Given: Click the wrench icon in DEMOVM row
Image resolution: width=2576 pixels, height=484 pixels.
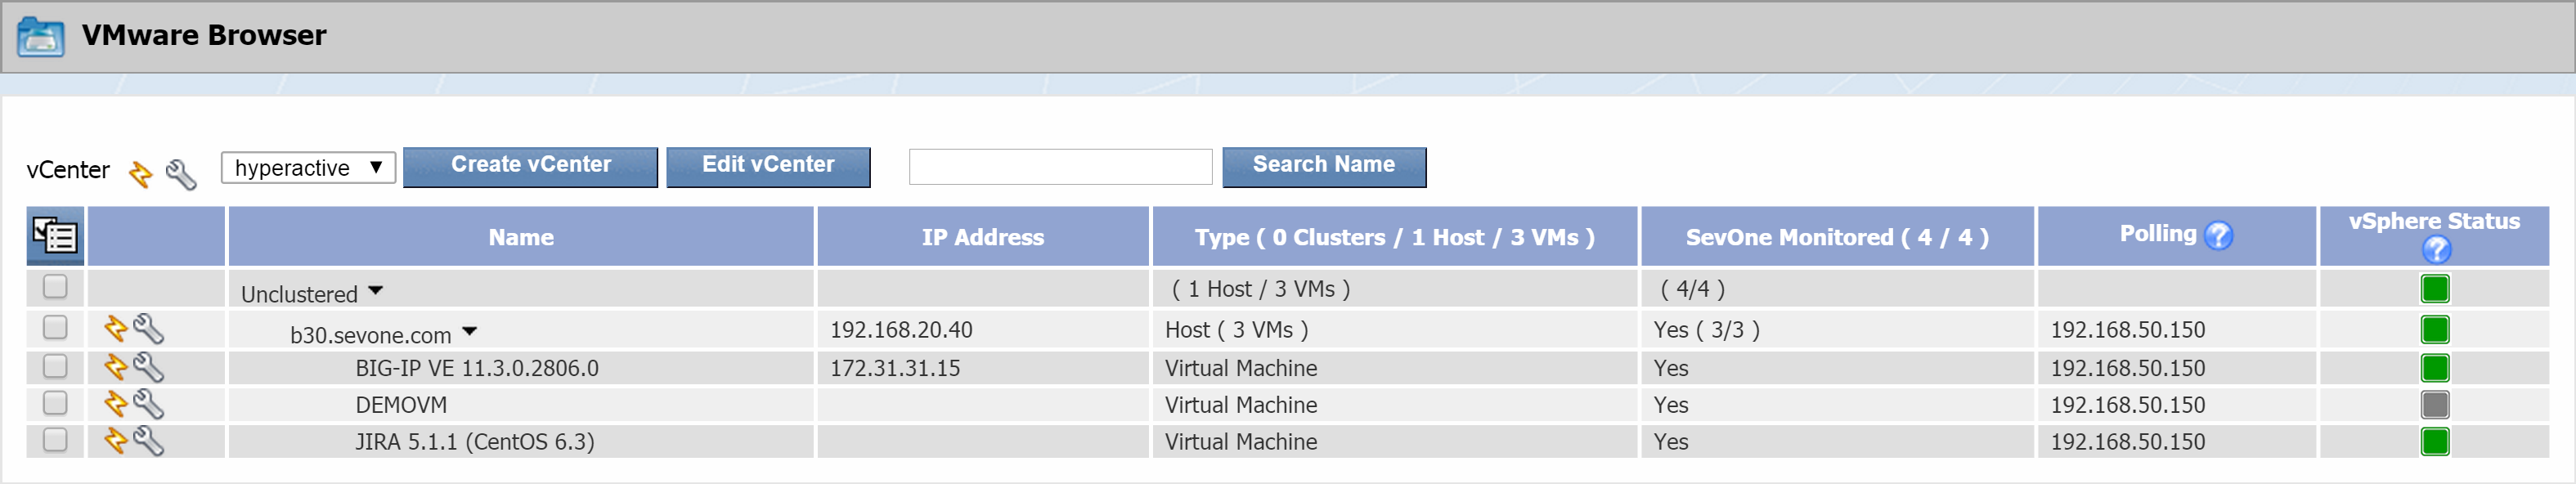Looking at the screenshot, I should point(149,404).
